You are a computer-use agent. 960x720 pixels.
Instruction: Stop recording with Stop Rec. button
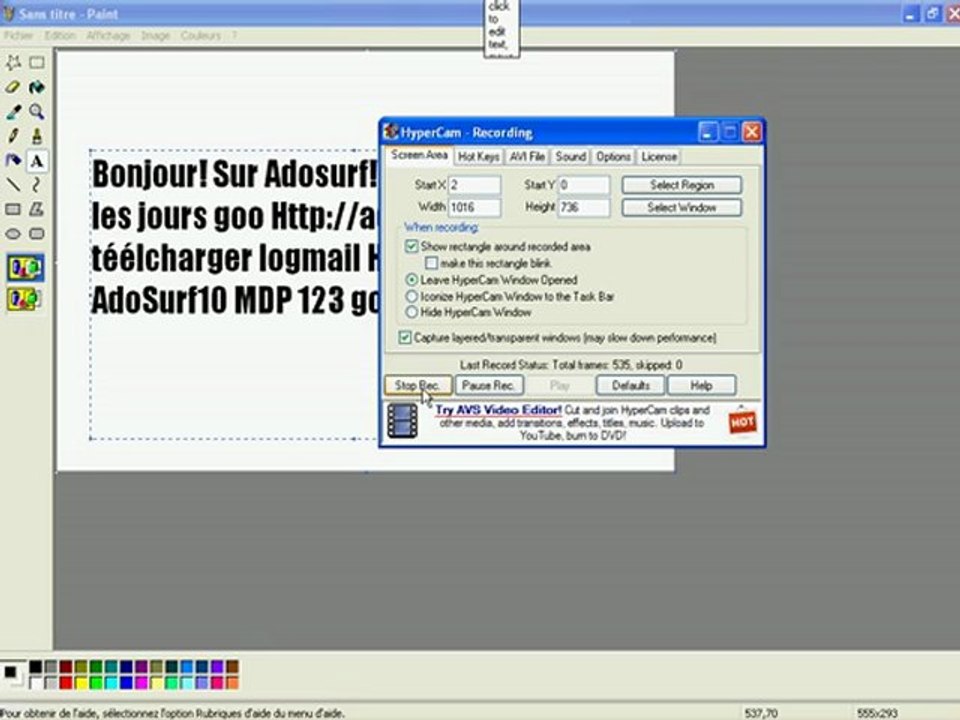(418, 385)
